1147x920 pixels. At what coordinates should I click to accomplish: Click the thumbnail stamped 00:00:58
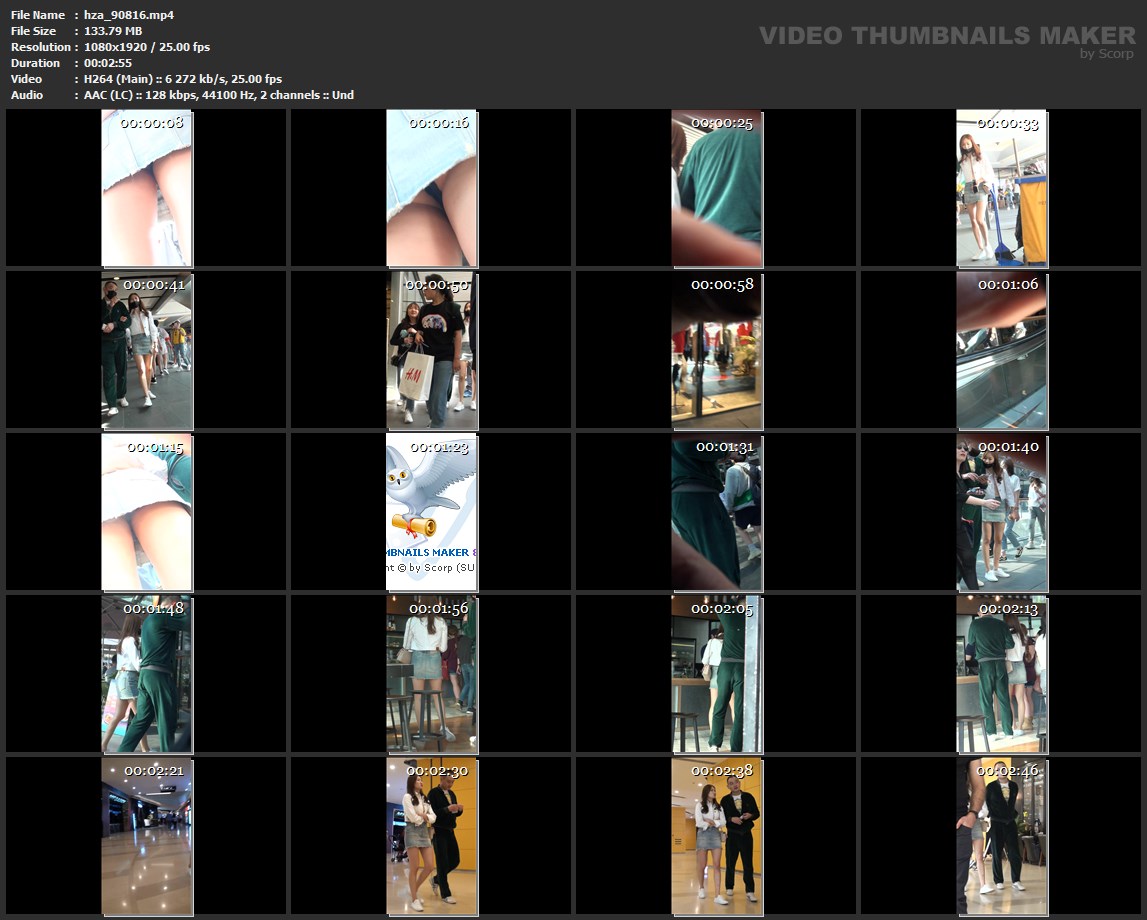(x=716, y=351)
